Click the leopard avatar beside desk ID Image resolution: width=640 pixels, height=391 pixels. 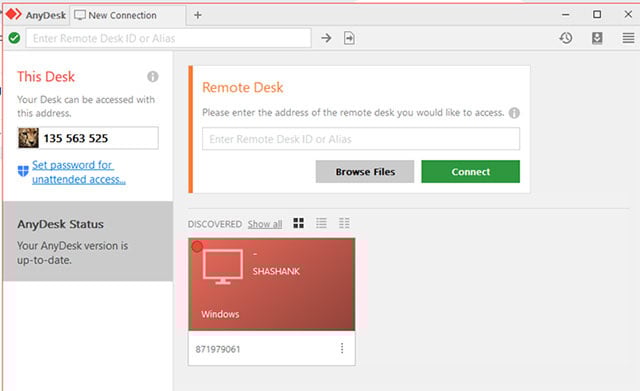(28, 138)
